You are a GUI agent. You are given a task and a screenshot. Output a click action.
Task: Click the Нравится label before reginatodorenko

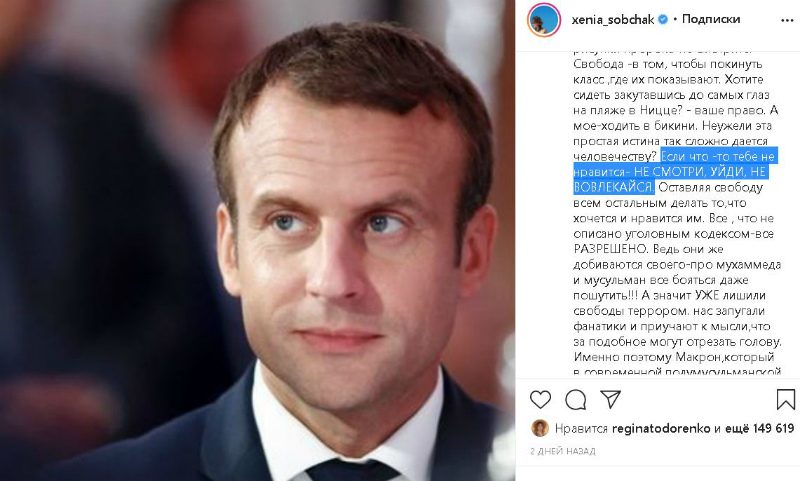(581, 428)
